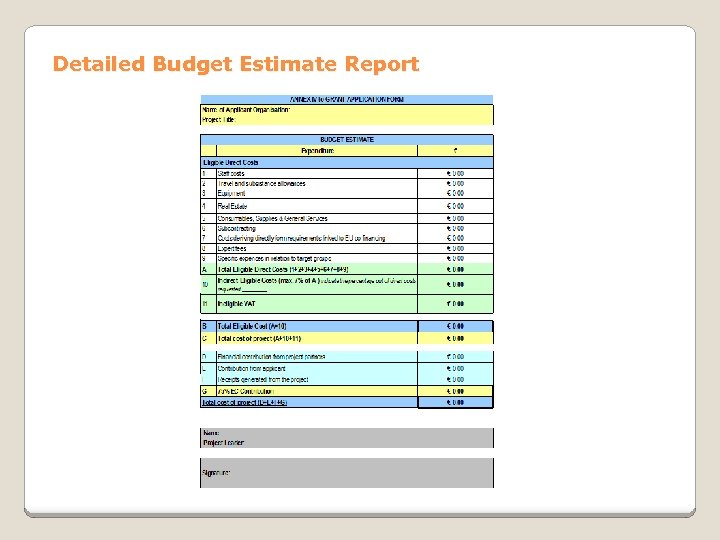720x540 pixels.
Task: Click the Name and Project Leader field
Action: [347, 438]
